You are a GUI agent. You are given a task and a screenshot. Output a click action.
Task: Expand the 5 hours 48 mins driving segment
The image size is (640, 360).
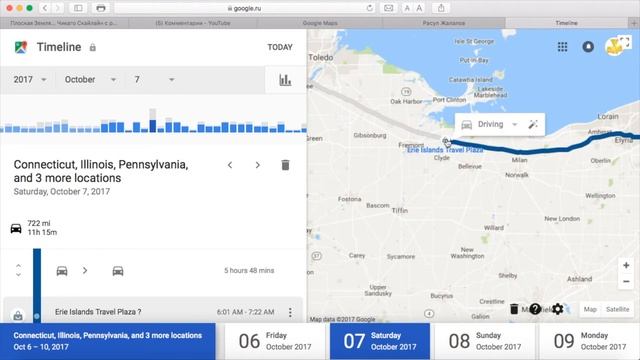18,270
